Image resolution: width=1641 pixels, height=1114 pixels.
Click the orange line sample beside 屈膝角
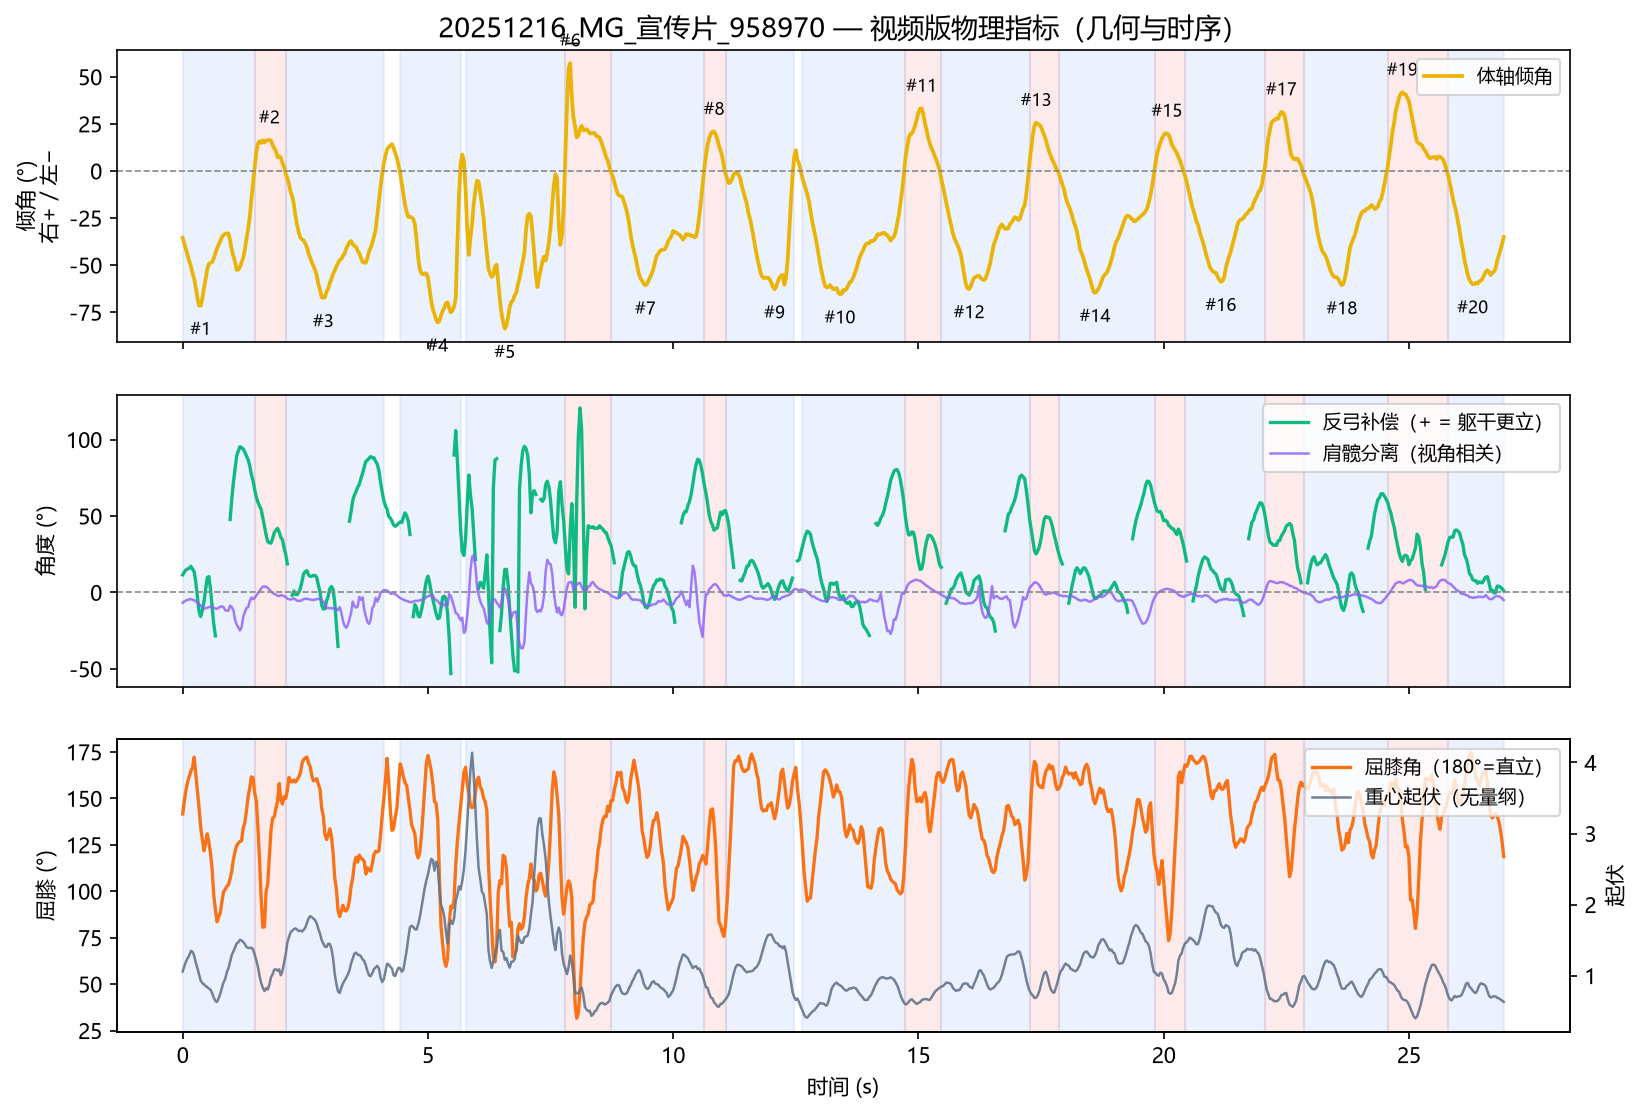(1331, 768)
